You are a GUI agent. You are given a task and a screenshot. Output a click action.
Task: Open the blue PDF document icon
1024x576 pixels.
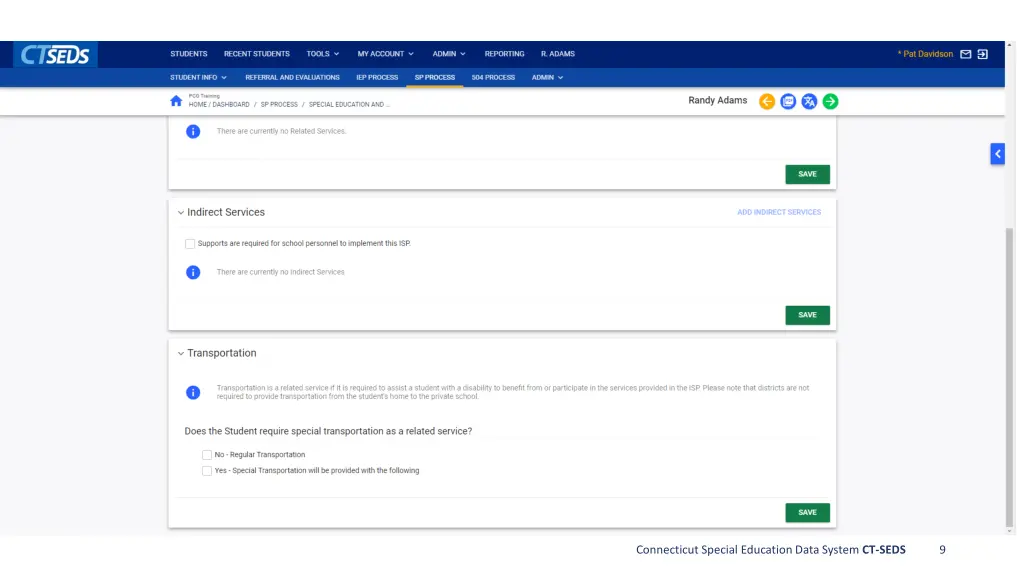coord(788,101)
